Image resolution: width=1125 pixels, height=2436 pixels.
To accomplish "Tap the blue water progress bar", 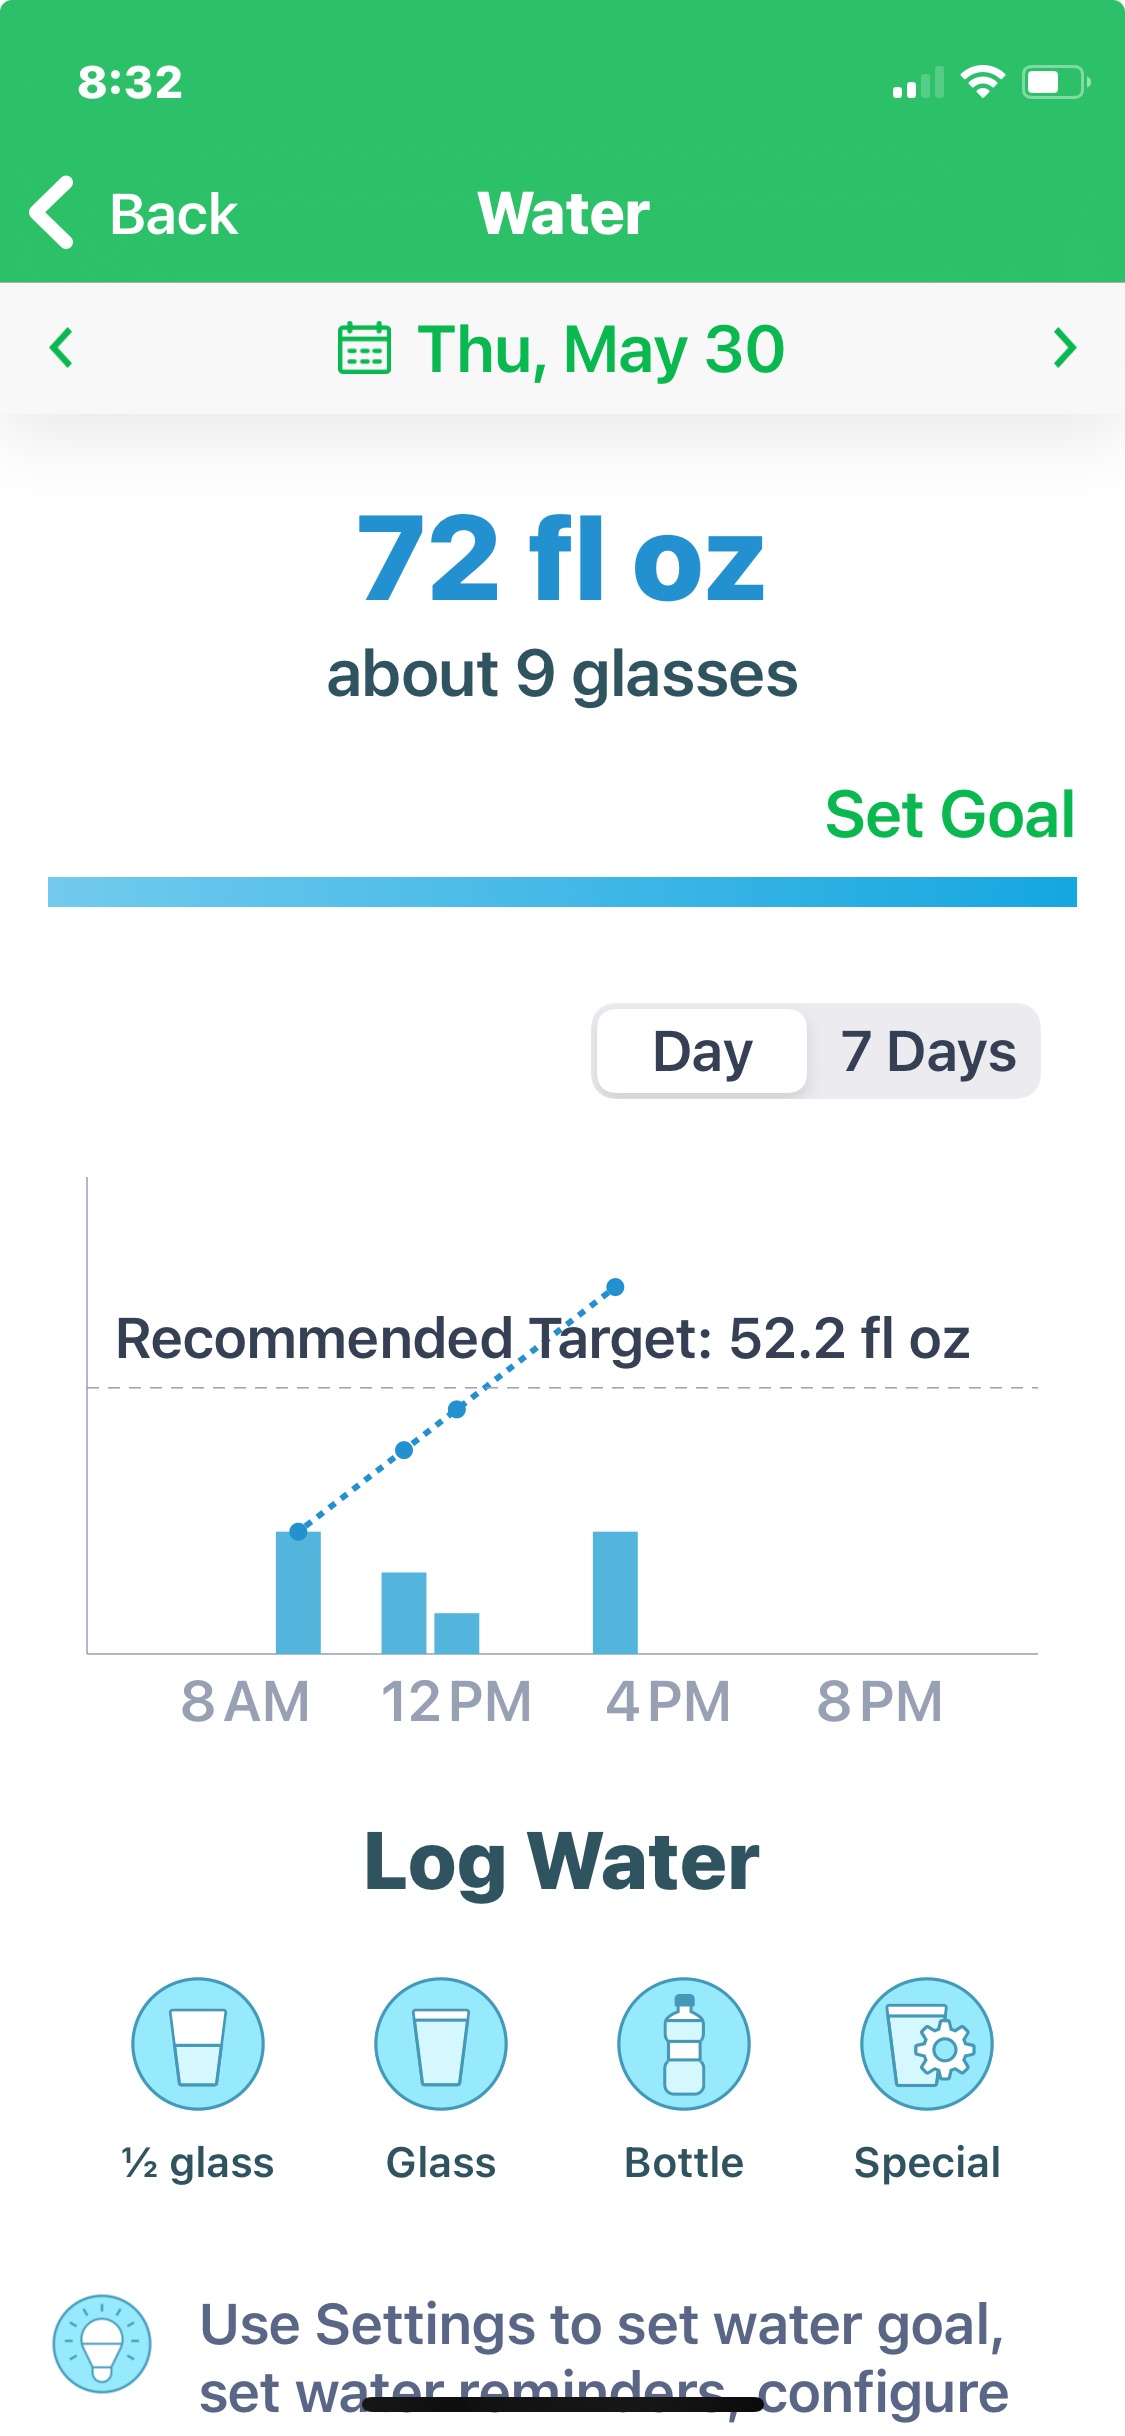I will [x=562, y=892].
